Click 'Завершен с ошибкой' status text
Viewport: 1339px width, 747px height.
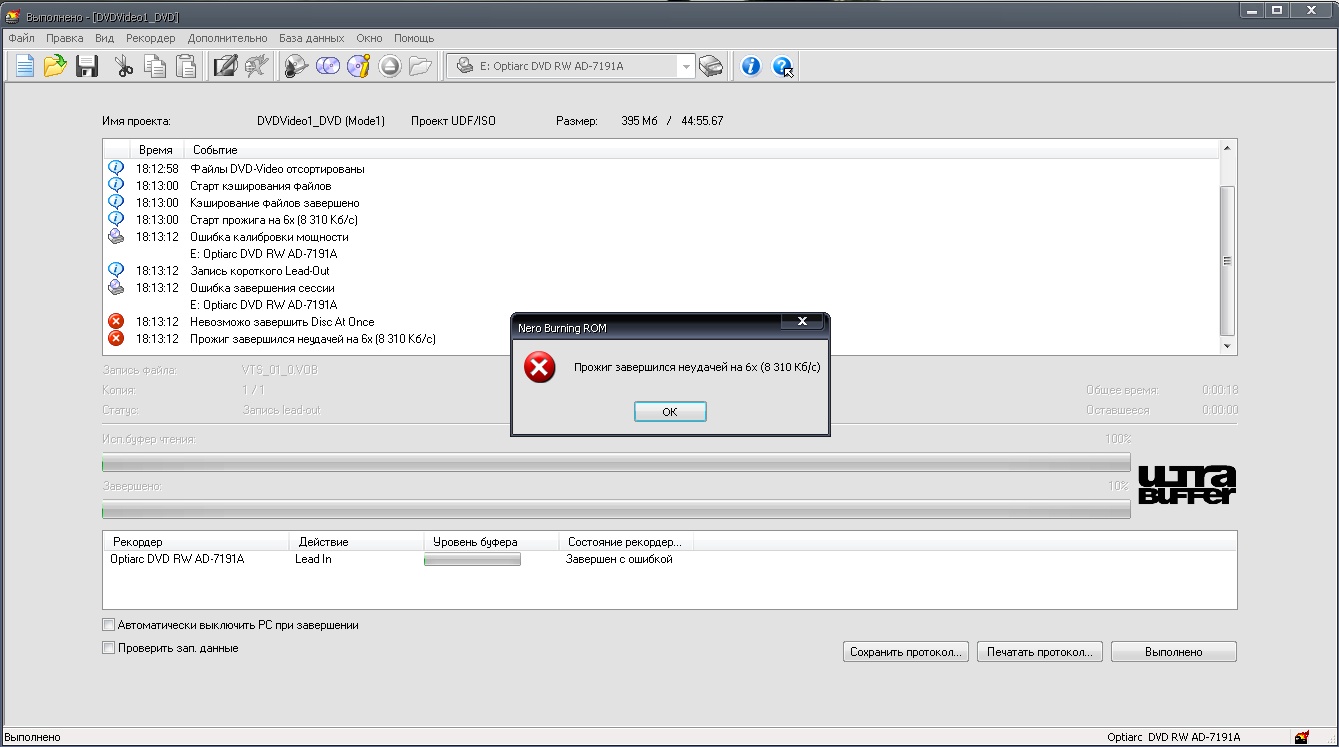619,560
